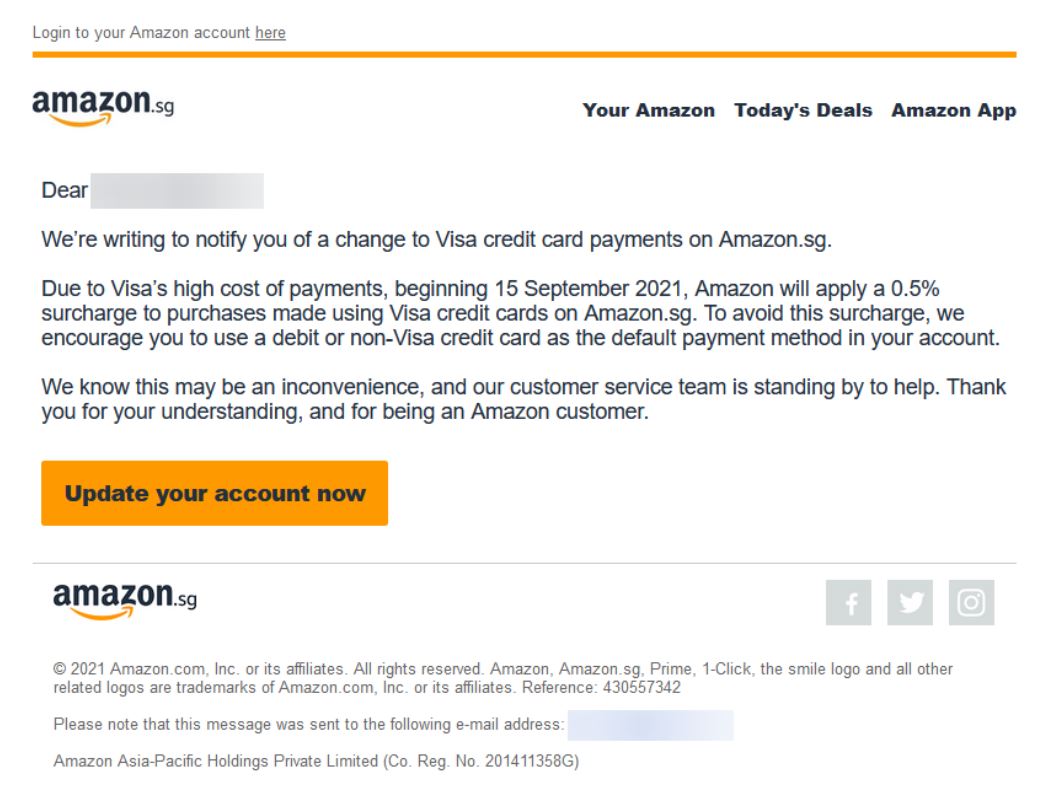Viewport: 1063px width, 810px height.
Task: Click the blurred recipient name after Dear
Action: [176, 190]
